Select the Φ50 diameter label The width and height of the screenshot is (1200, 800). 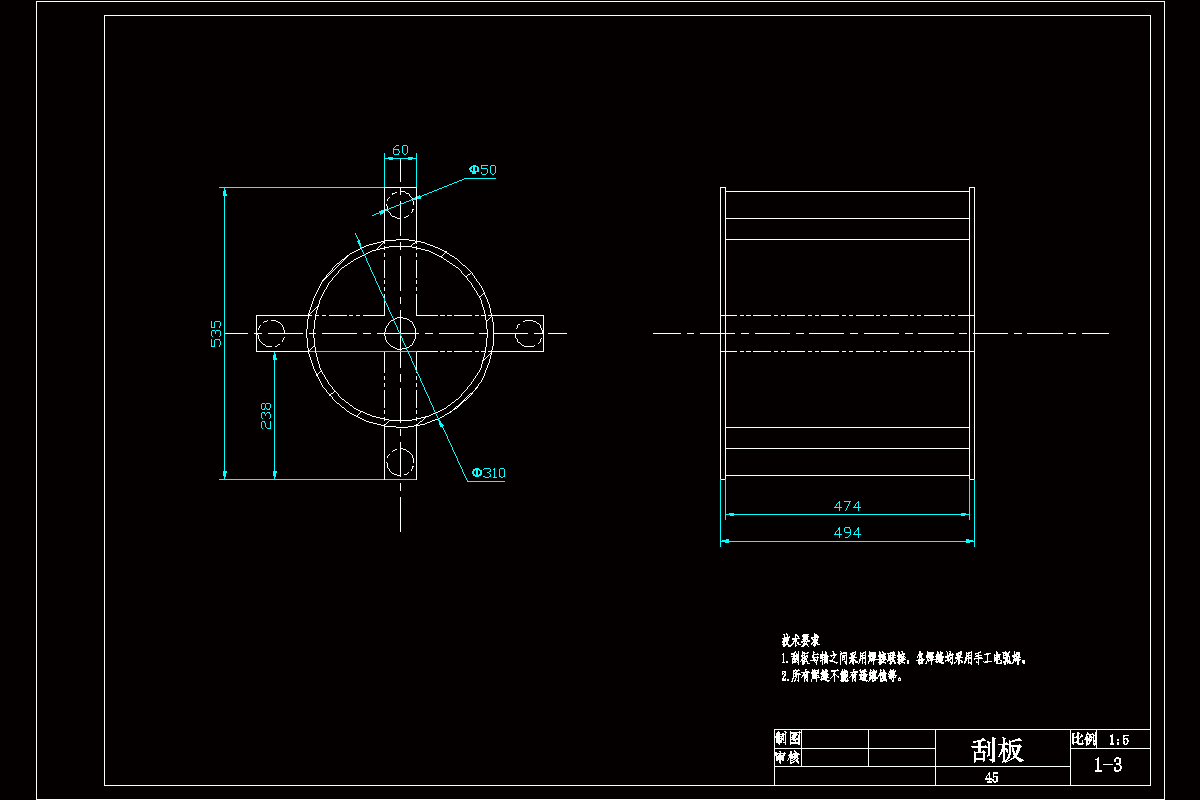point(483,170)
